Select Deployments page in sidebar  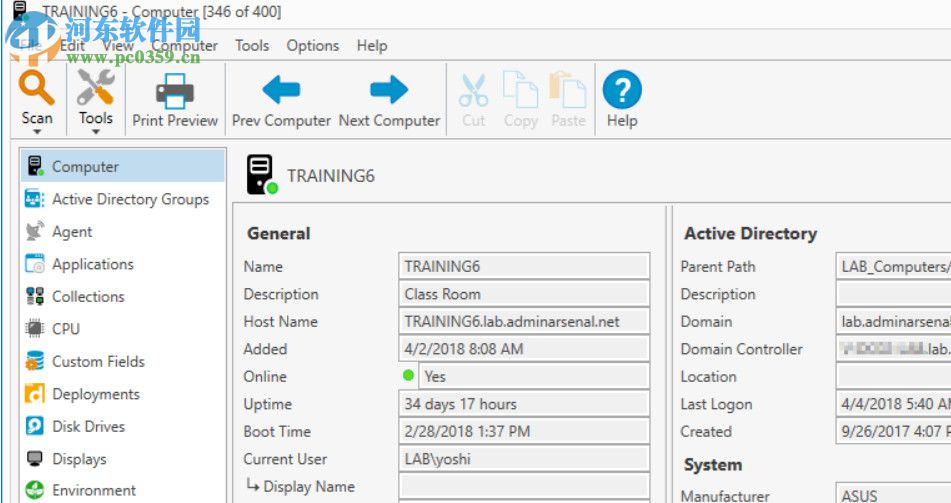click(123, 394)
